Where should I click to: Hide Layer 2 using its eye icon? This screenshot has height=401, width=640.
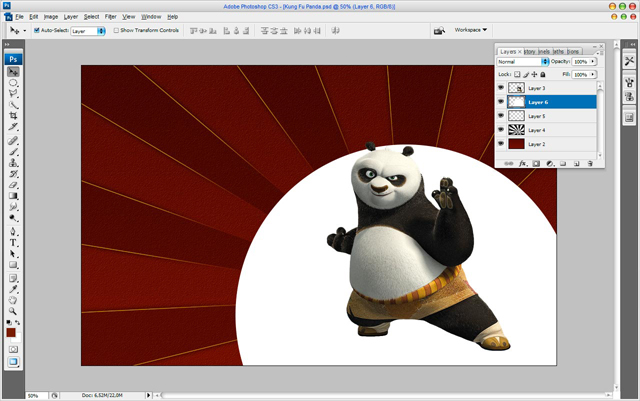[501, 144]
